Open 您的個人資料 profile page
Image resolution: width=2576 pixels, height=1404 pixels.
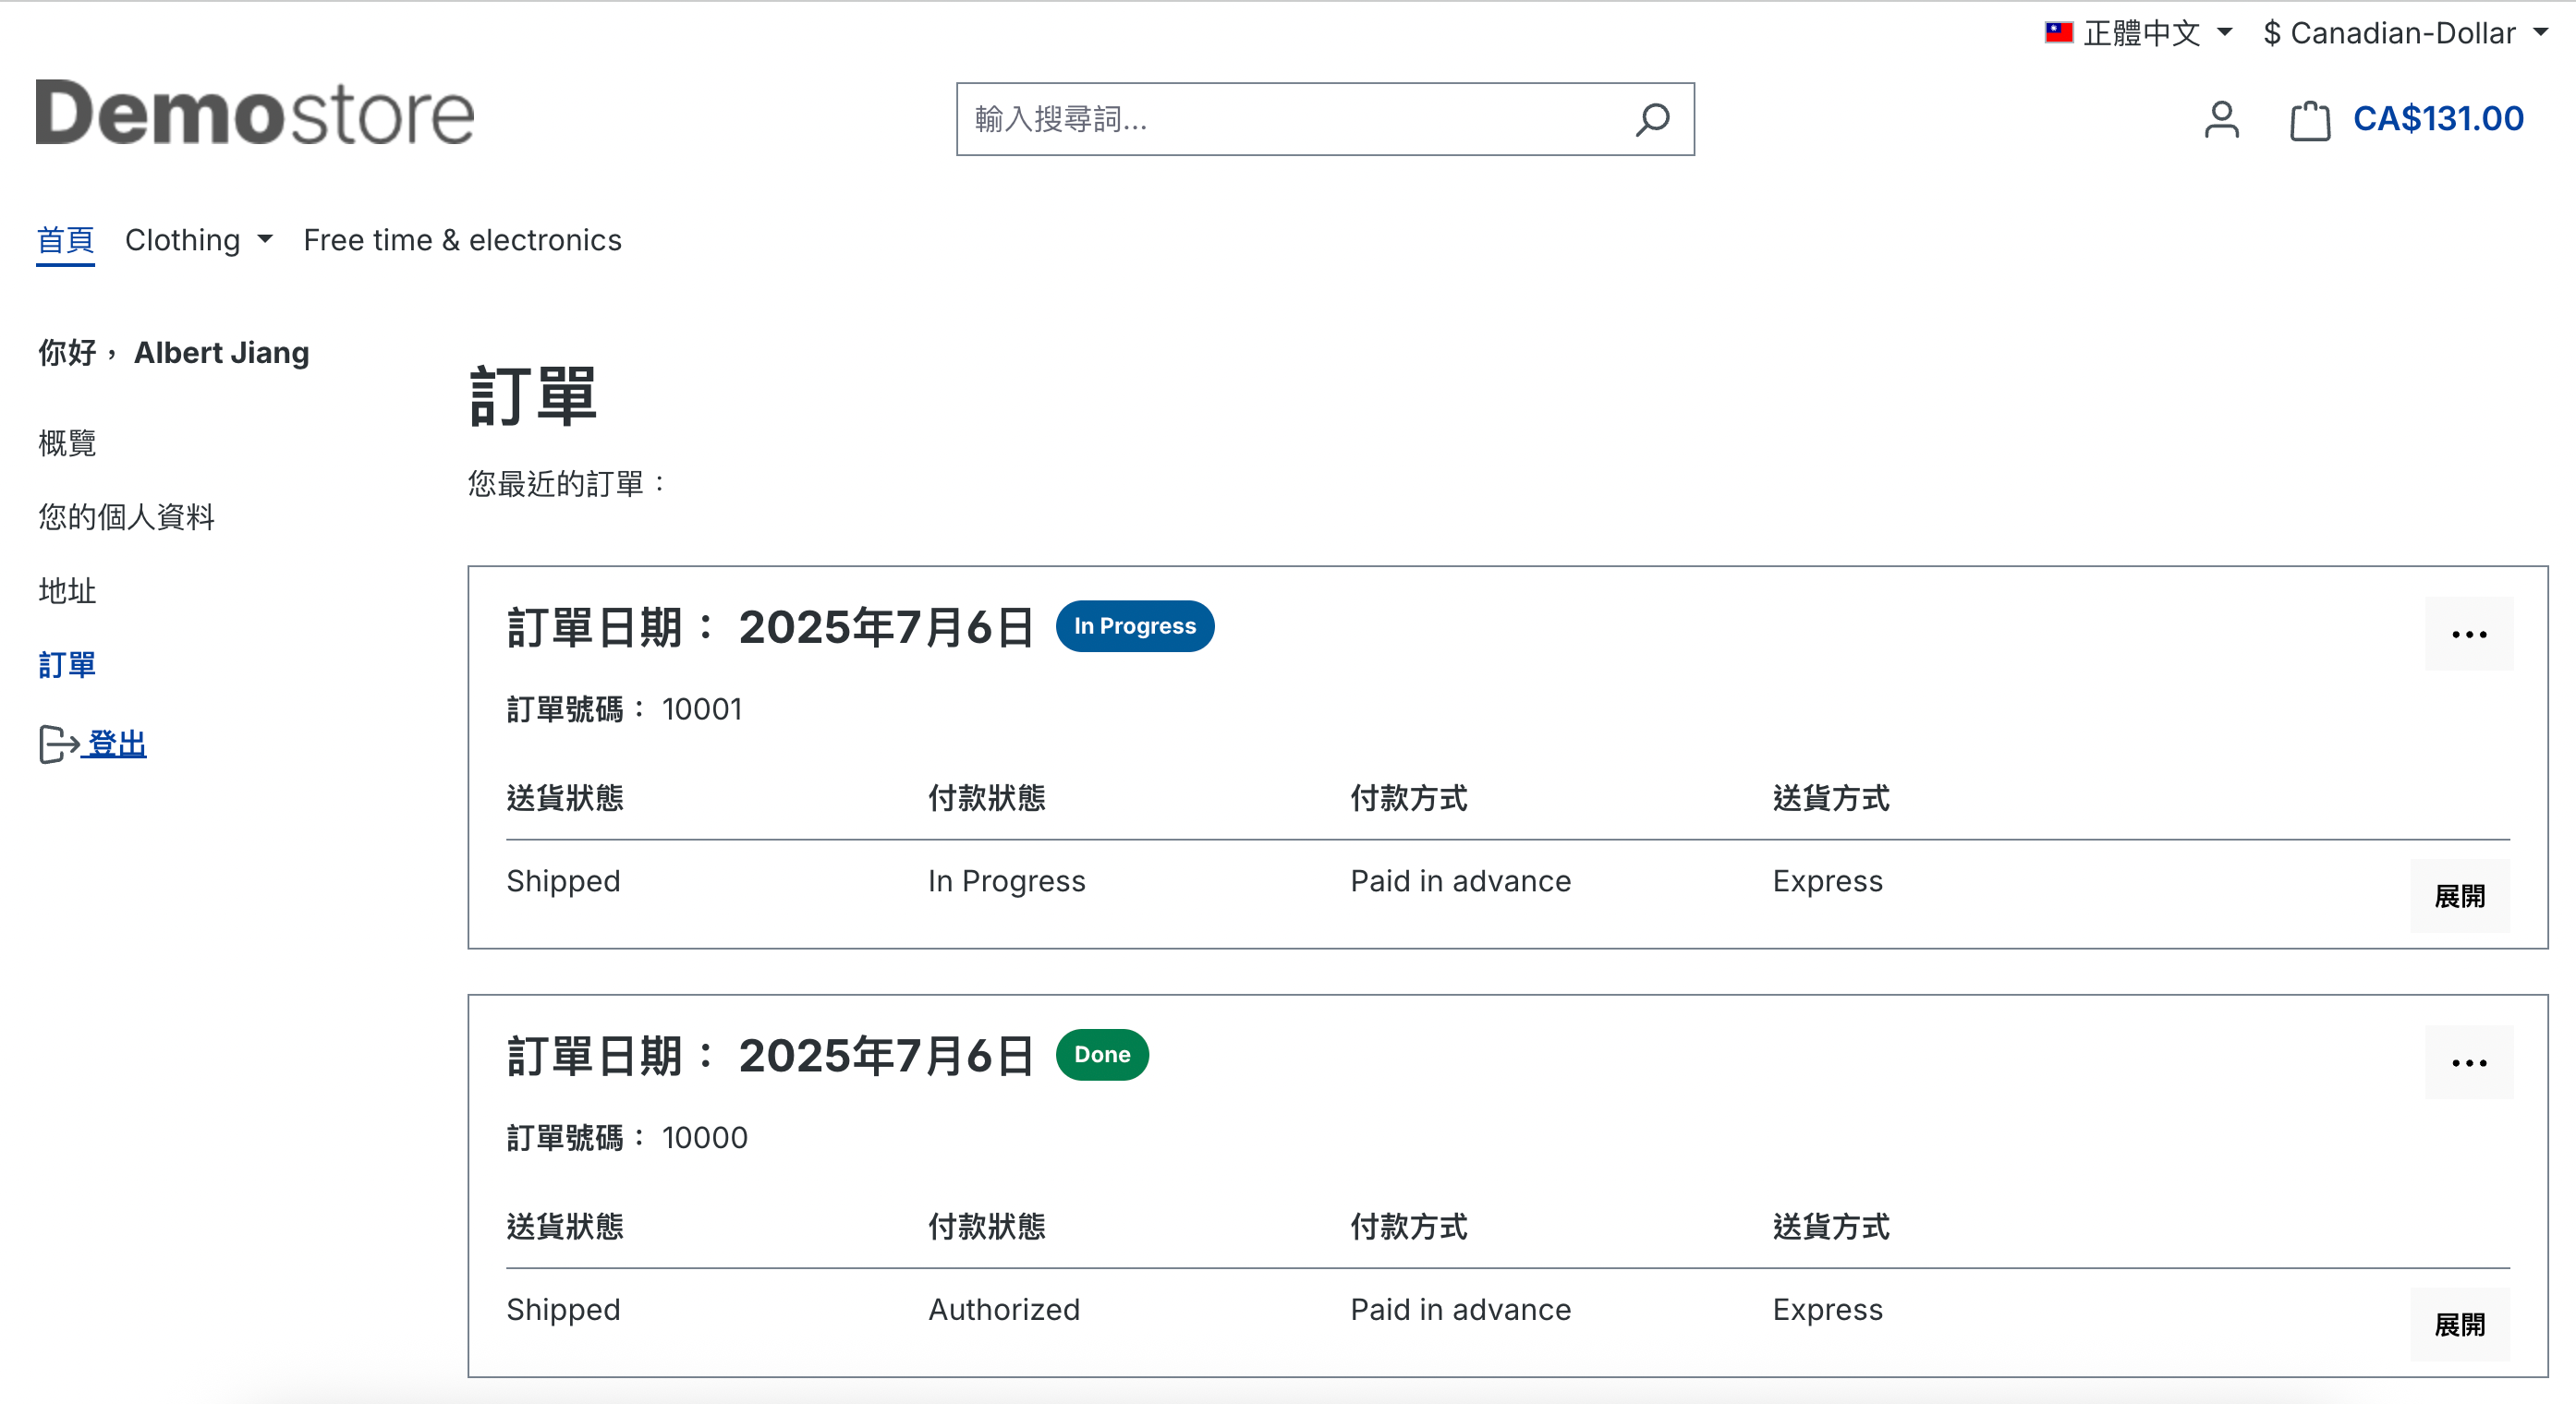tap(127, 517)
